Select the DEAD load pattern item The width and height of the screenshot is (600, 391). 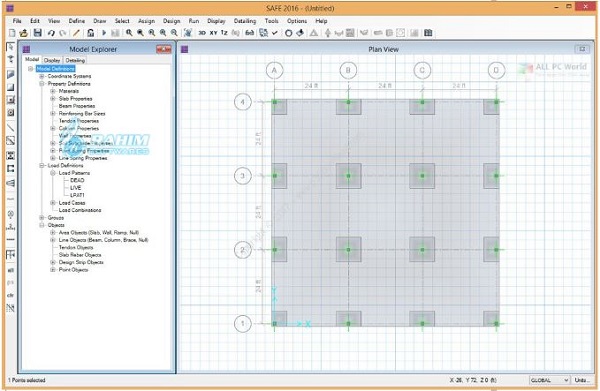(77, 180)
